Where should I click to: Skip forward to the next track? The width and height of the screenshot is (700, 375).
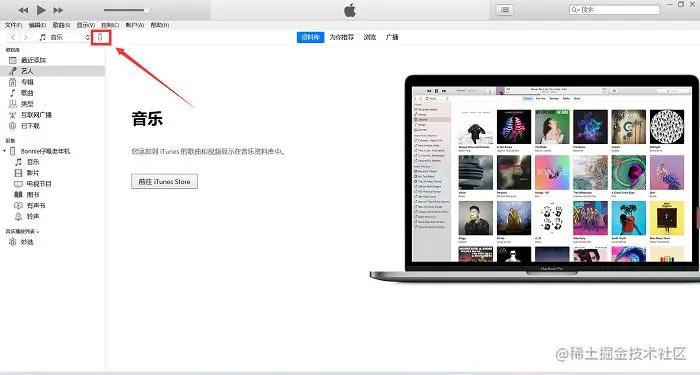point(58,10)
